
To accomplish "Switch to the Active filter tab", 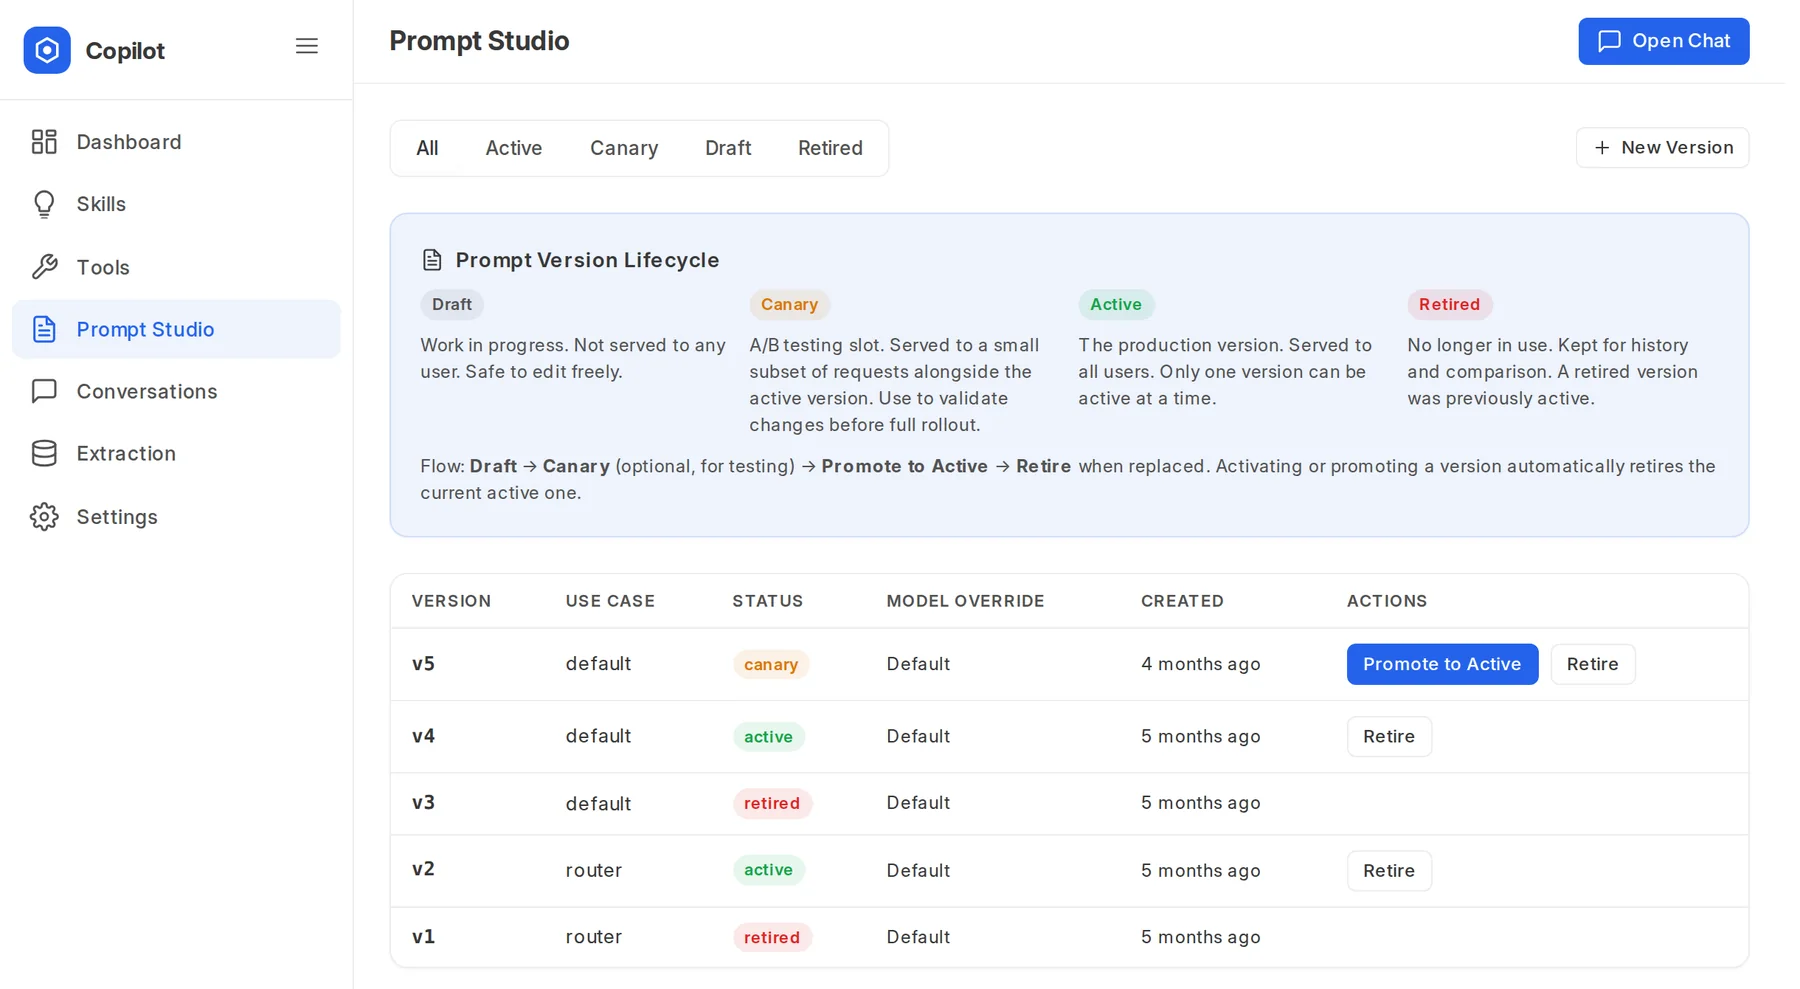I will (x=514, y=148).
